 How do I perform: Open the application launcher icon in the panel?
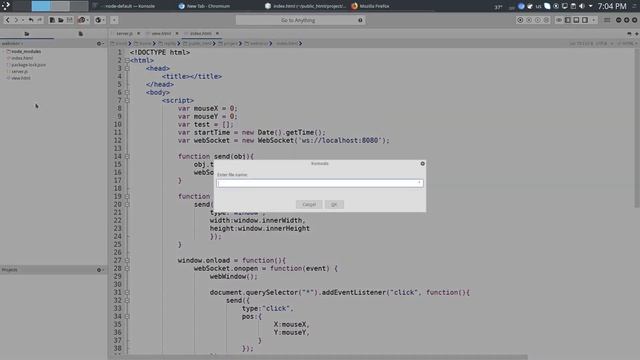point(6,6)
